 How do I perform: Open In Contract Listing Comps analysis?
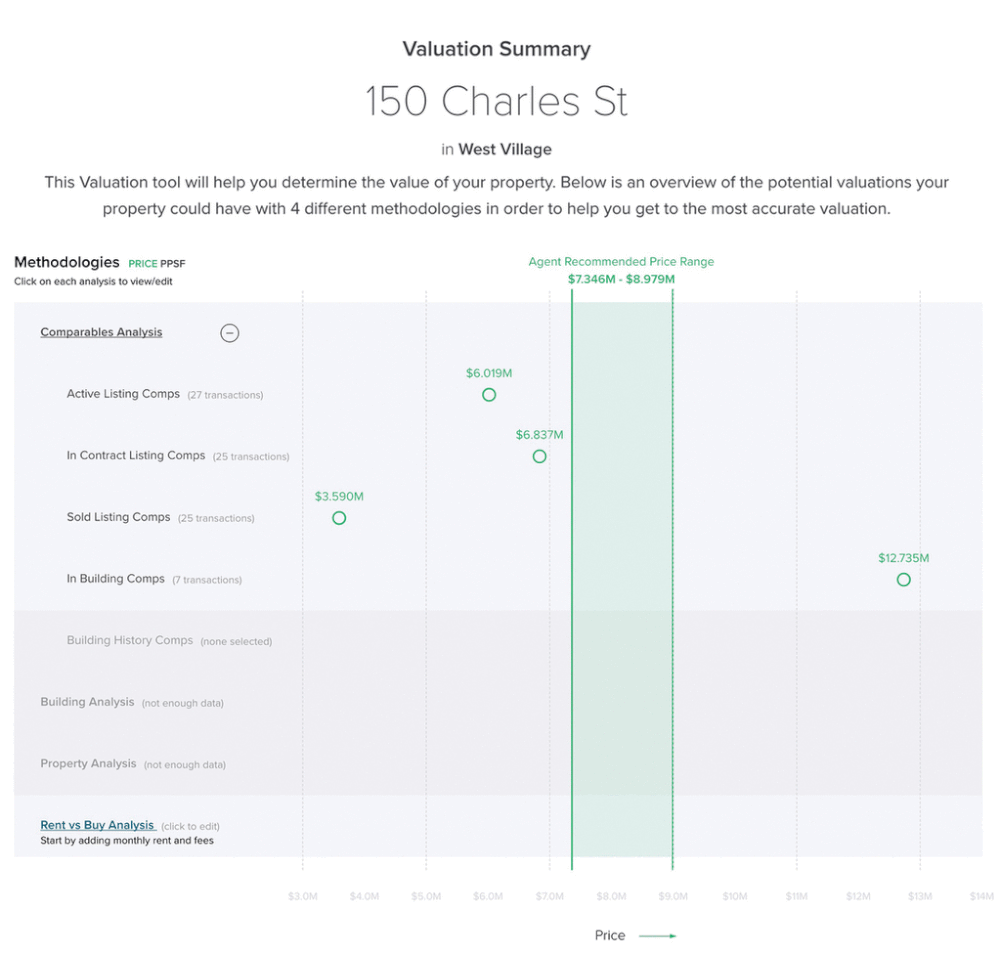click(136, 456)
